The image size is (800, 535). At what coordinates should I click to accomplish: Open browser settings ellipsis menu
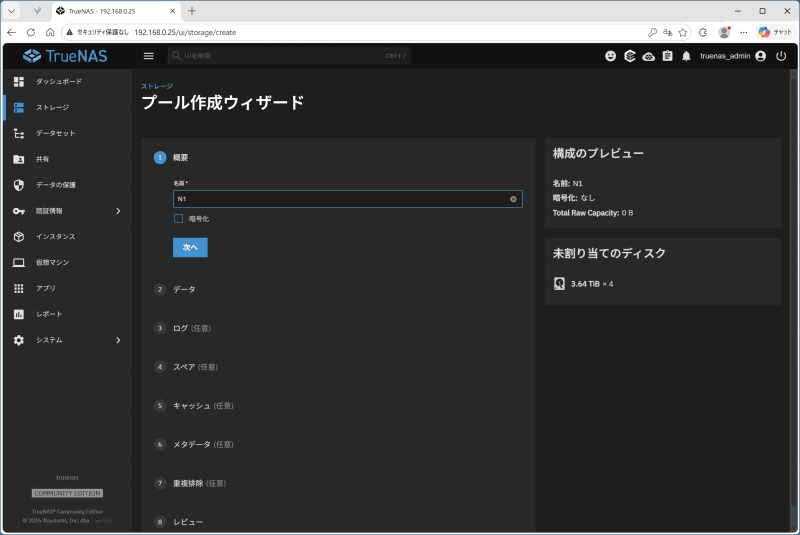[744, 32]
